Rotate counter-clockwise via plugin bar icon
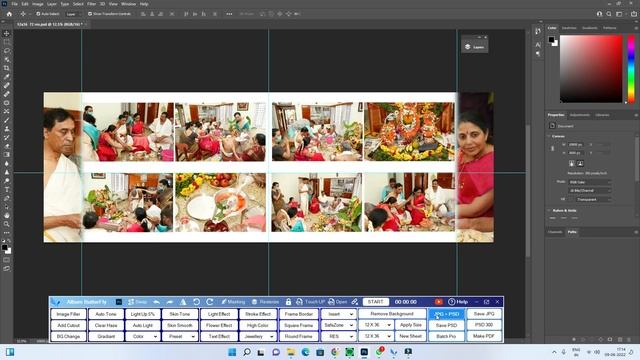The image size is (640, 360). coord(196,302)
